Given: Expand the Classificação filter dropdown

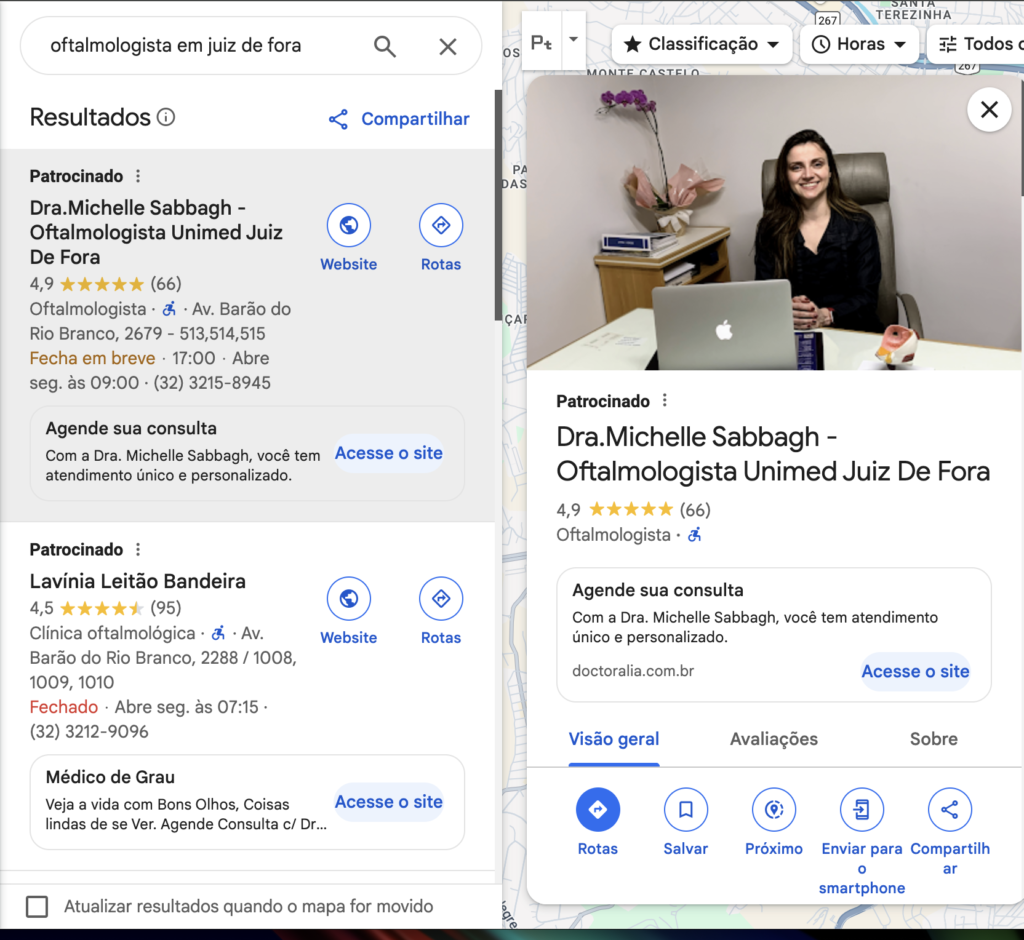Looking at the screenshot, I should coord(702,44).
